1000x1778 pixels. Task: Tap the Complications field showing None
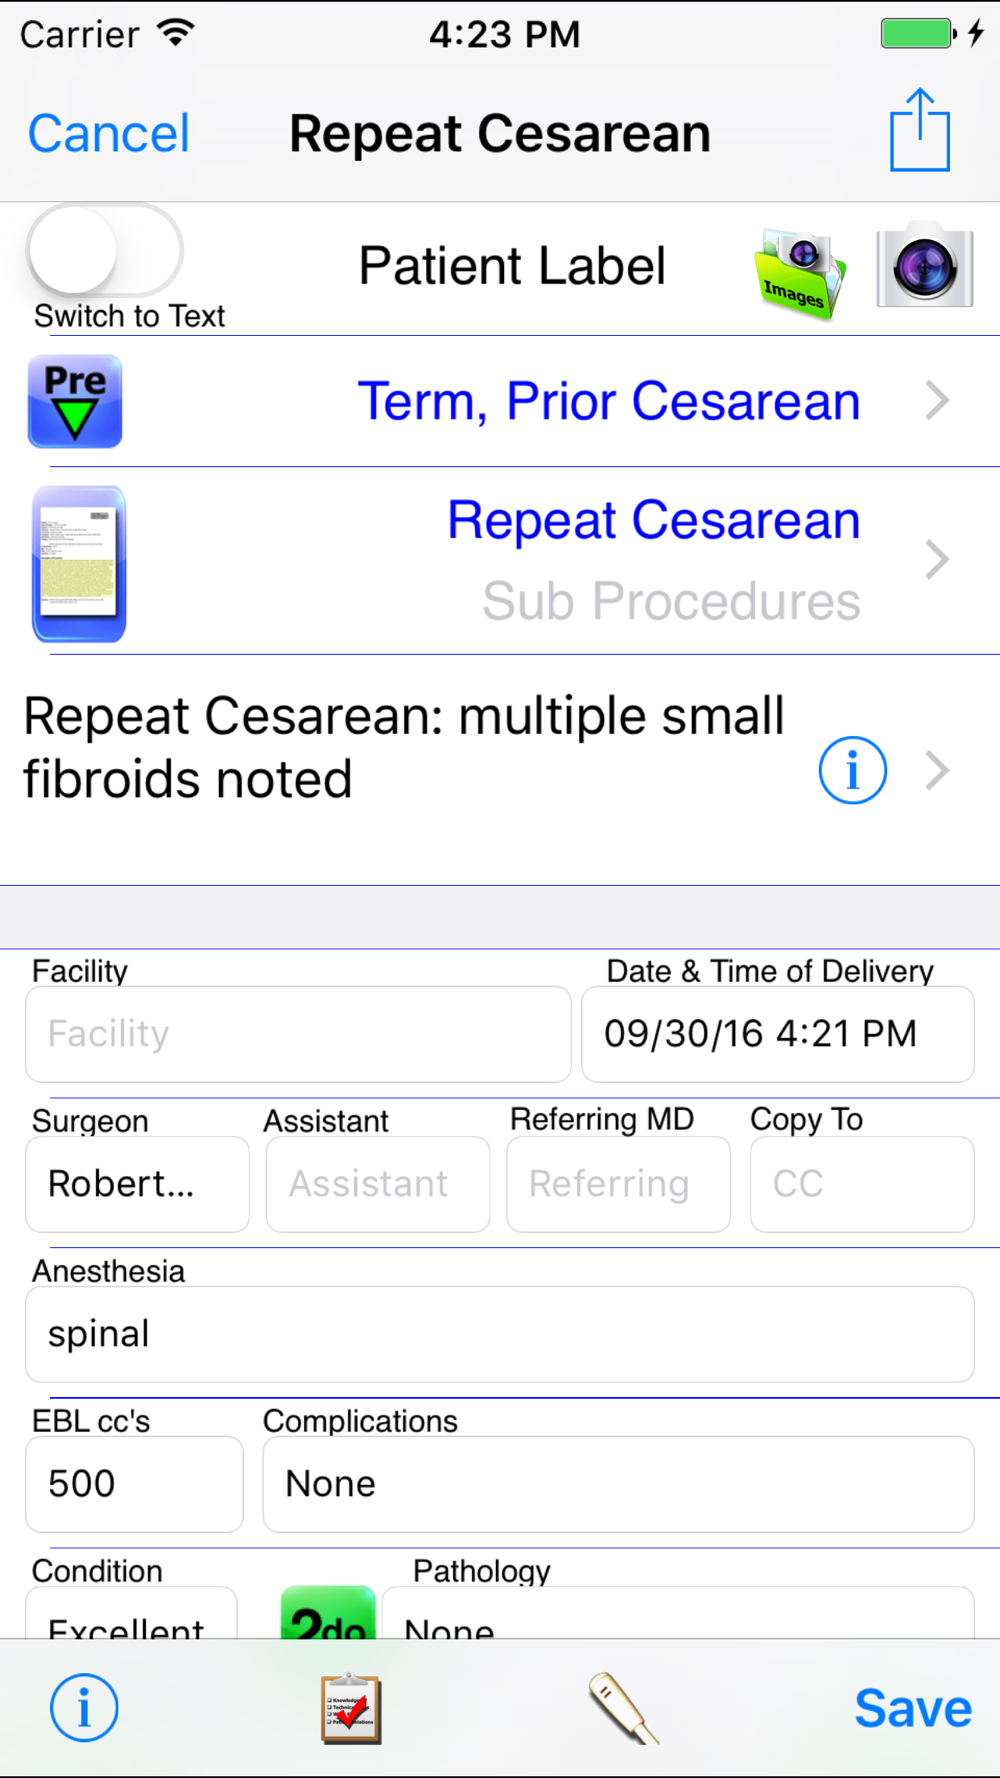tap(617, 1484)
